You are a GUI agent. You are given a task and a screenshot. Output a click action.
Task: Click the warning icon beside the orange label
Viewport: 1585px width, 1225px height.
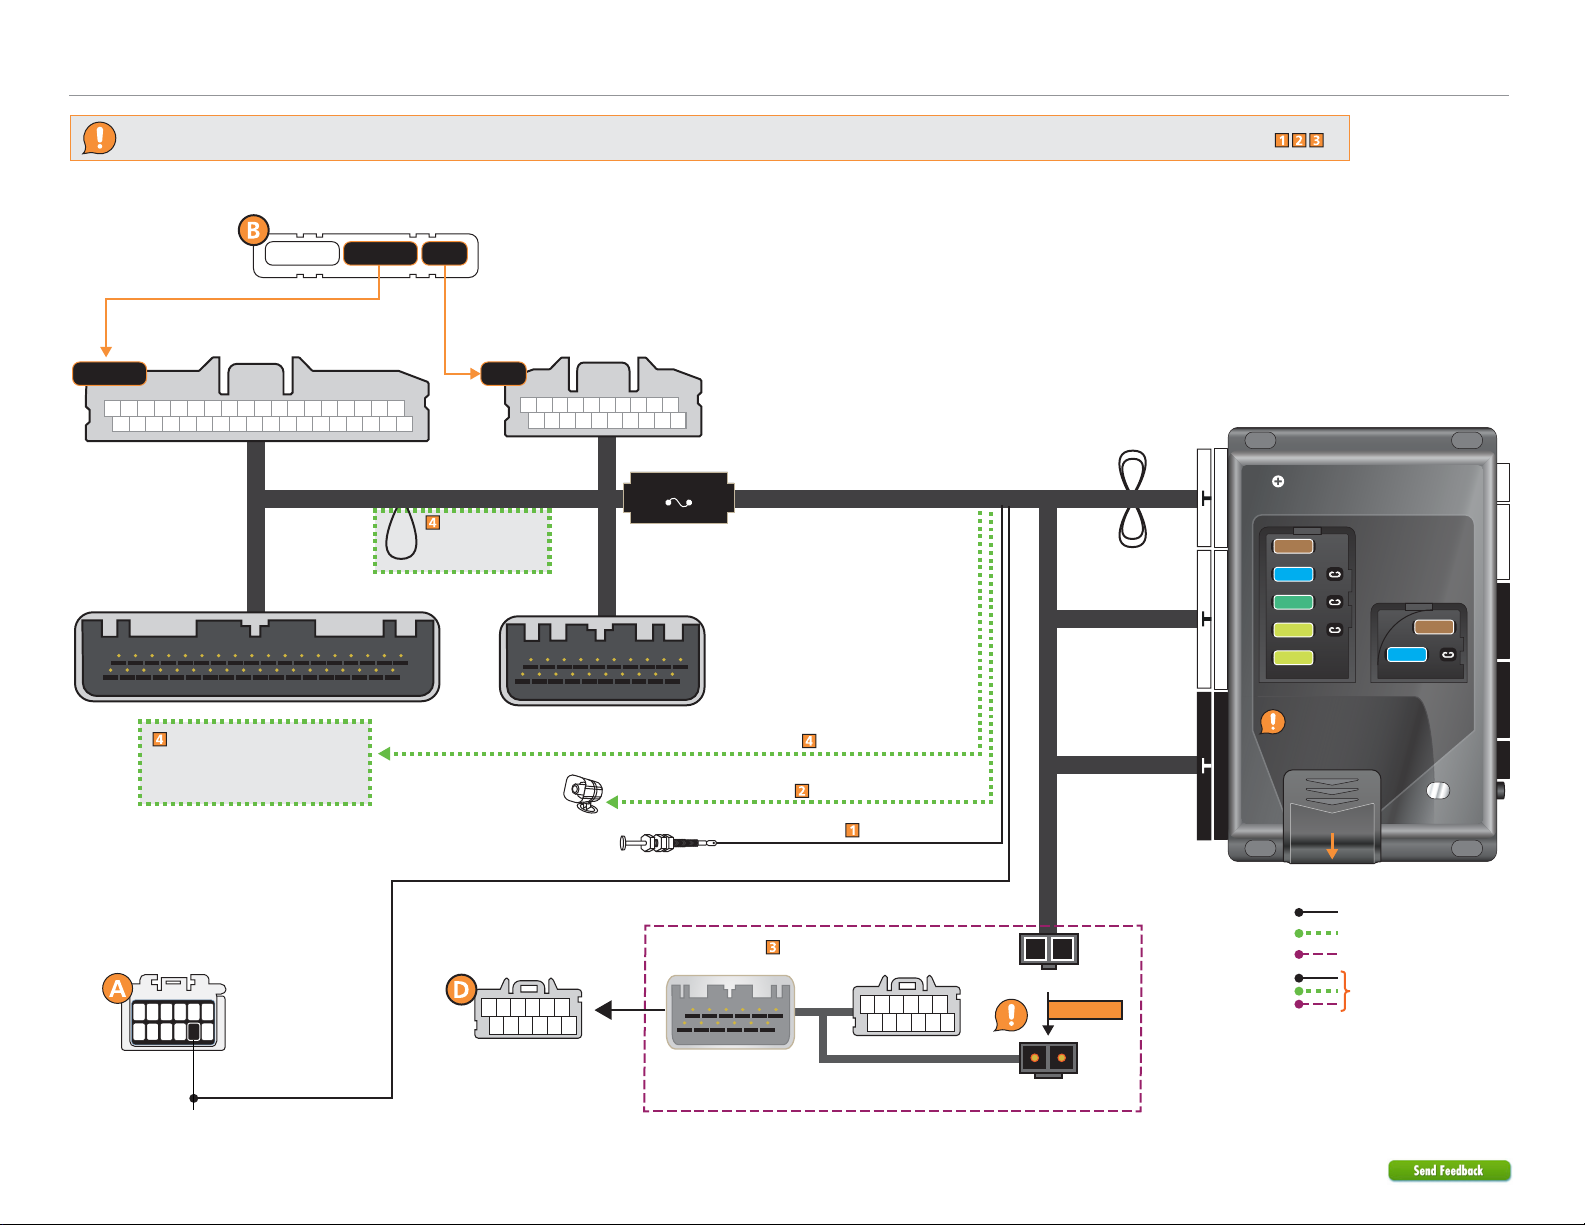(1011, 1016)
